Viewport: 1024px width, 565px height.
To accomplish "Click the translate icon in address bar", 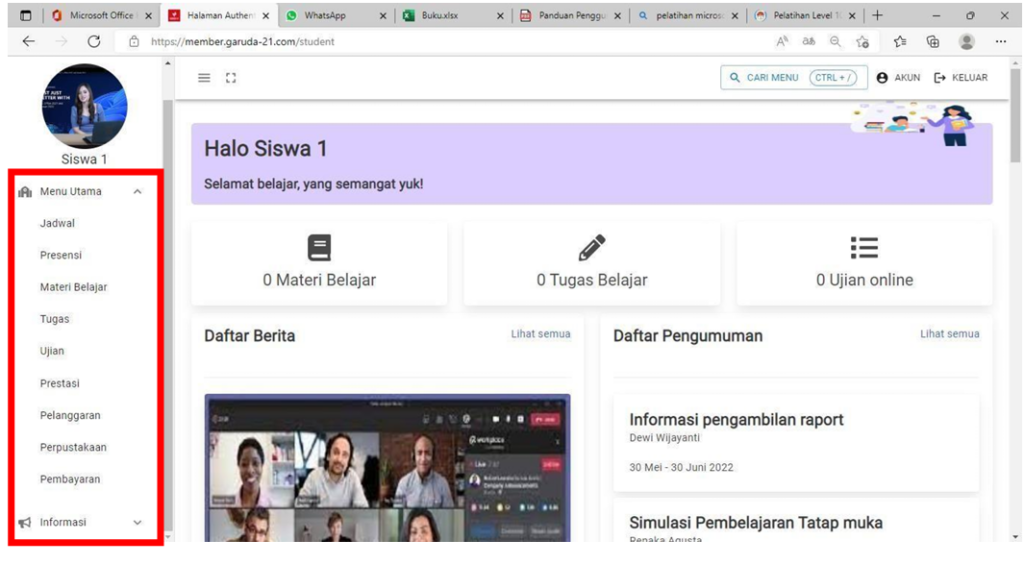I will coord(808,41).
